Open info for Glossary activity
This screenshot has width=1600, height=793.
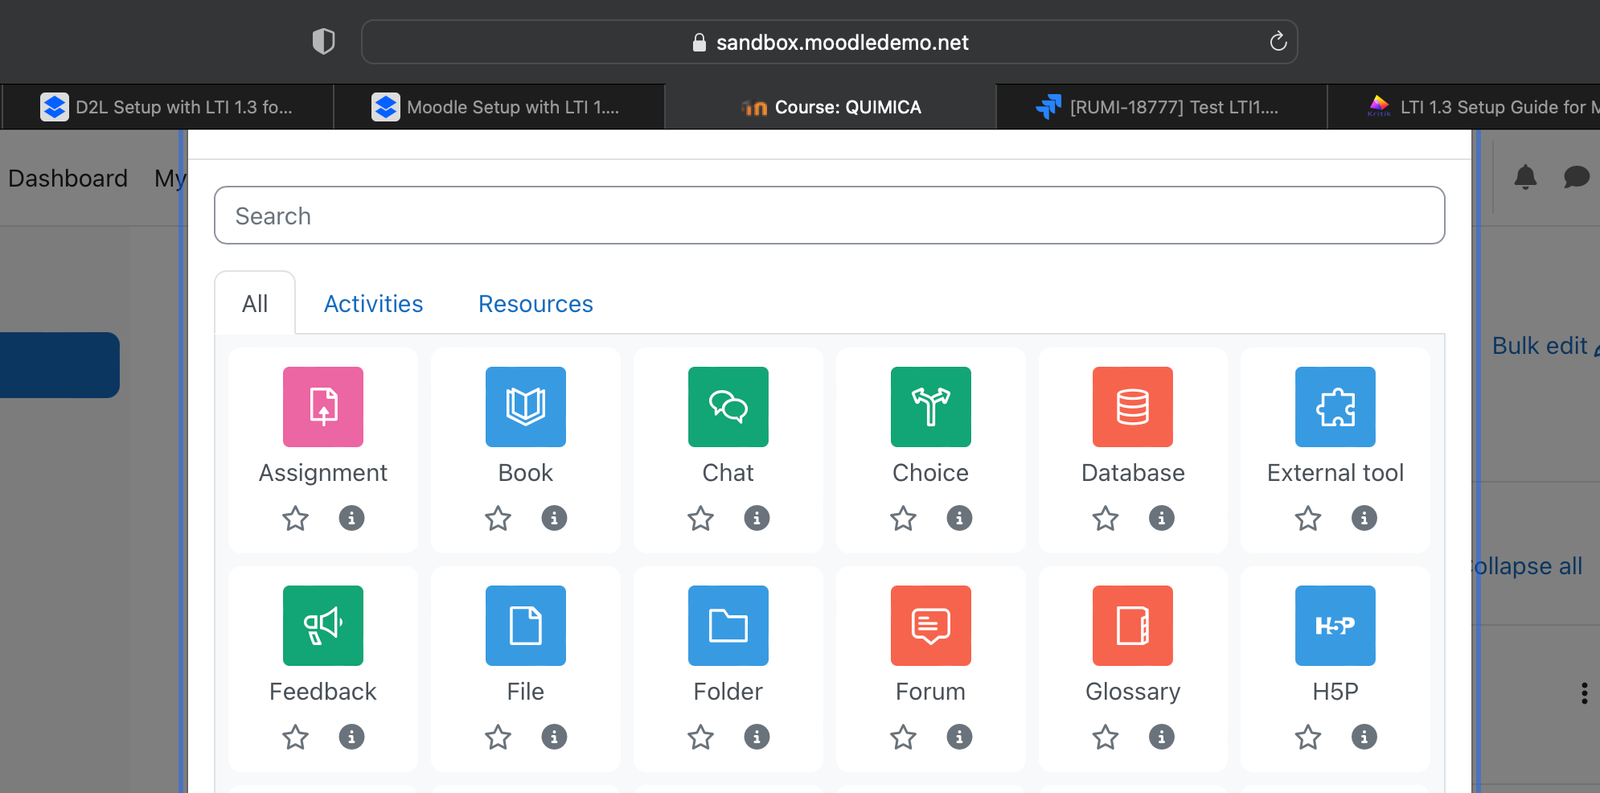(1161, 737)
